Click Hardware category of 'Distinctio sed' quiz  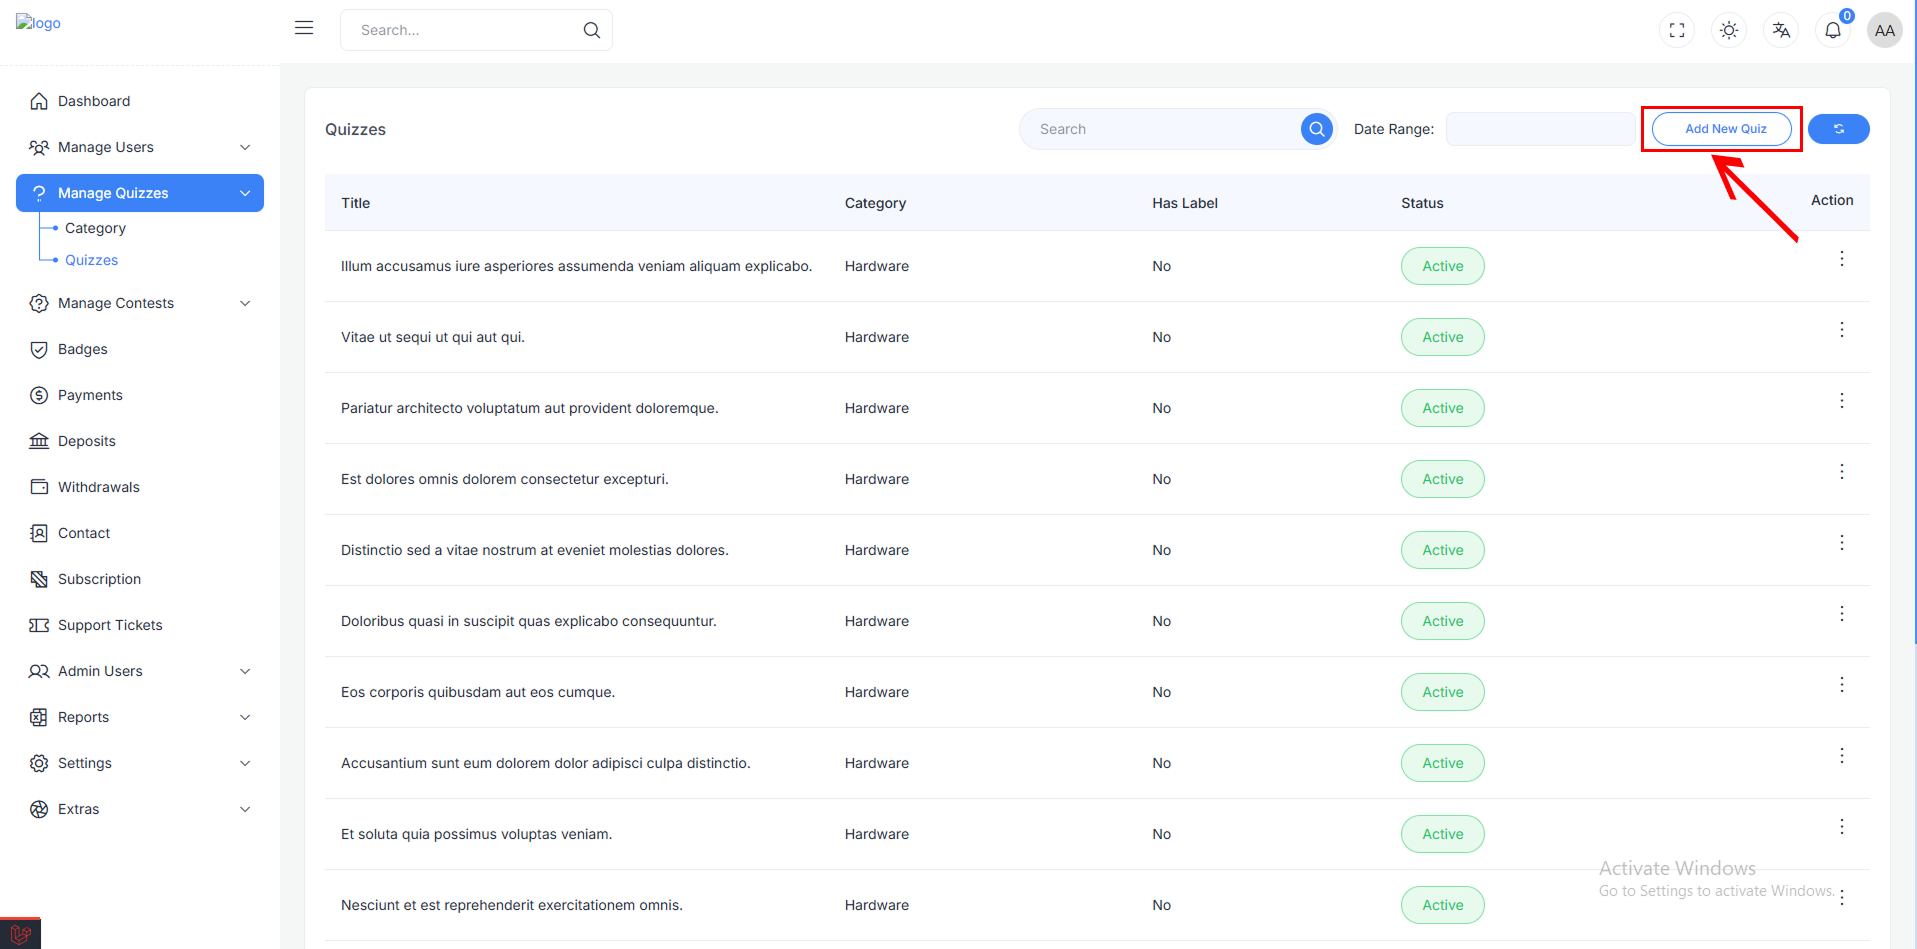click(877, 550)
